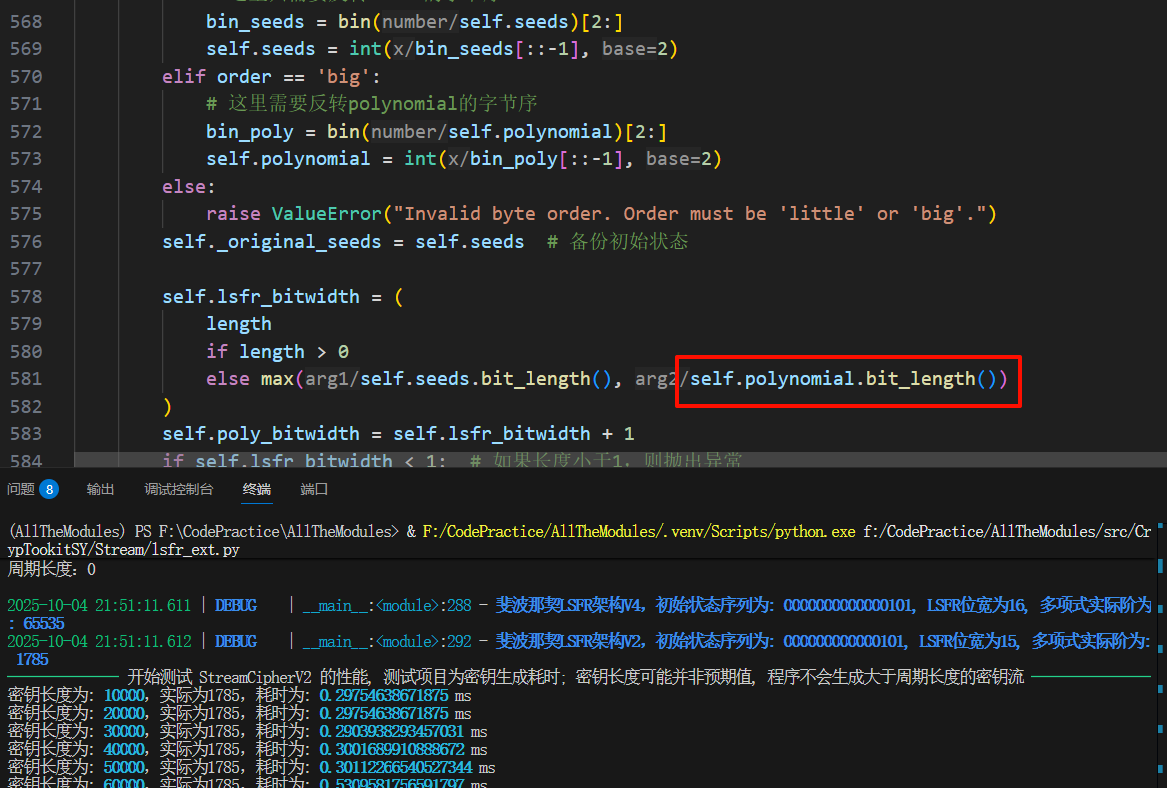
Task: Click line number 570 in the gutter
Action: click(26, 77)
